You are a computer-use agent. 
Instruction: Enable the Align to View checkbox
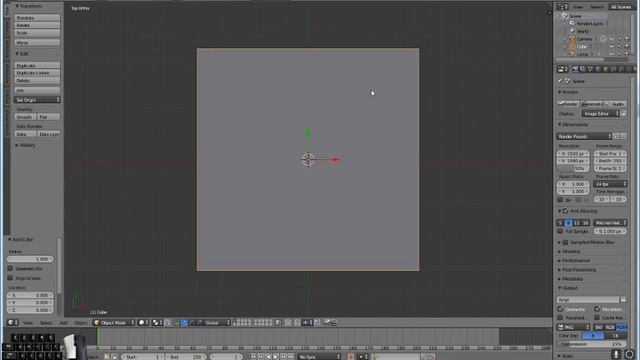click(x=10, y=278)
